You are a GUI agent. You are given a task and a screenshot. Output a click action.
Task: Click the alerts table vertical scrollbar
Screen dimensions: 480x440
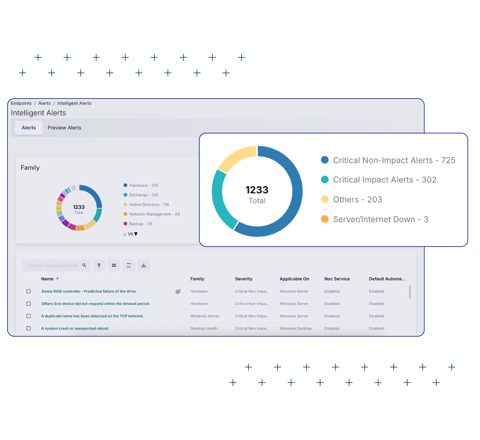click(x=410, y=292)
